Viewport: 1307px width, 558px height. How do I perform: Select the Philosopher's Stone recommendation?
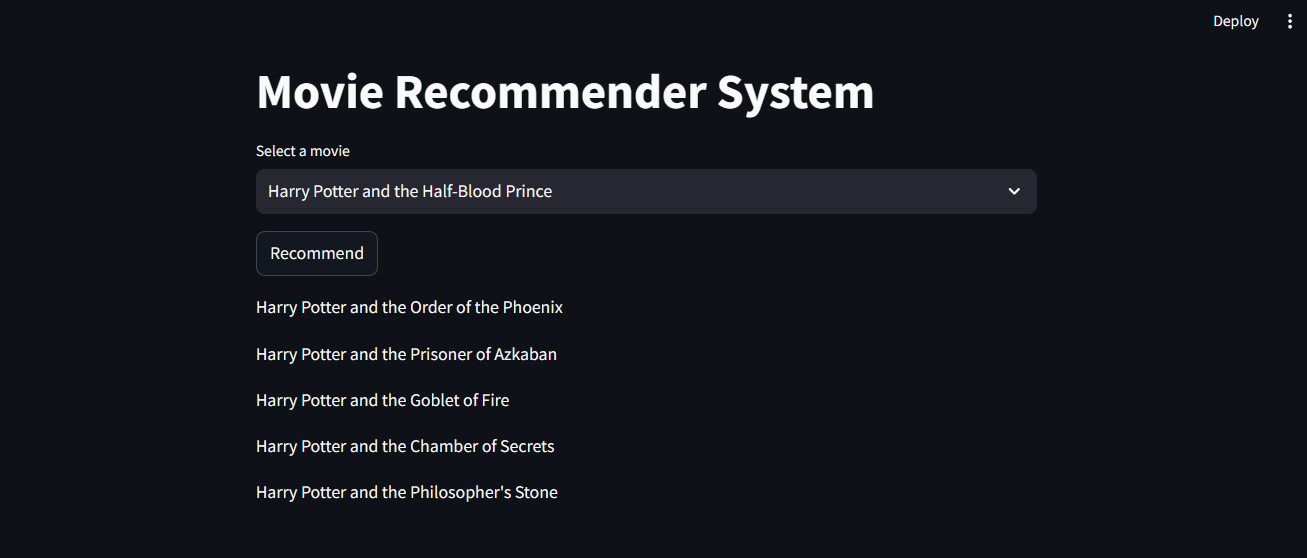406,492
